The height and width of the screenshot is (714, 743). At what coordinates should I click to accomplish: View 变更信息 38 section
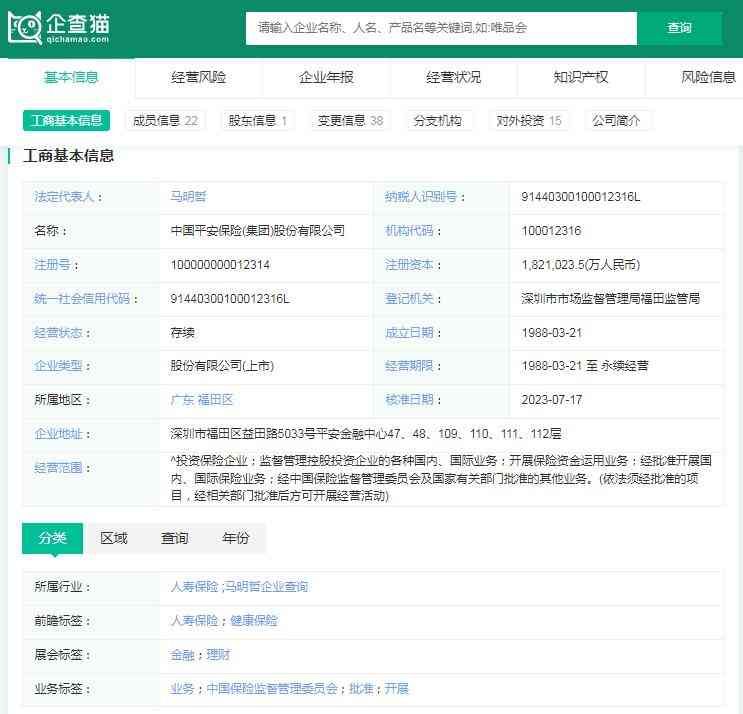(x=350, y=121)
